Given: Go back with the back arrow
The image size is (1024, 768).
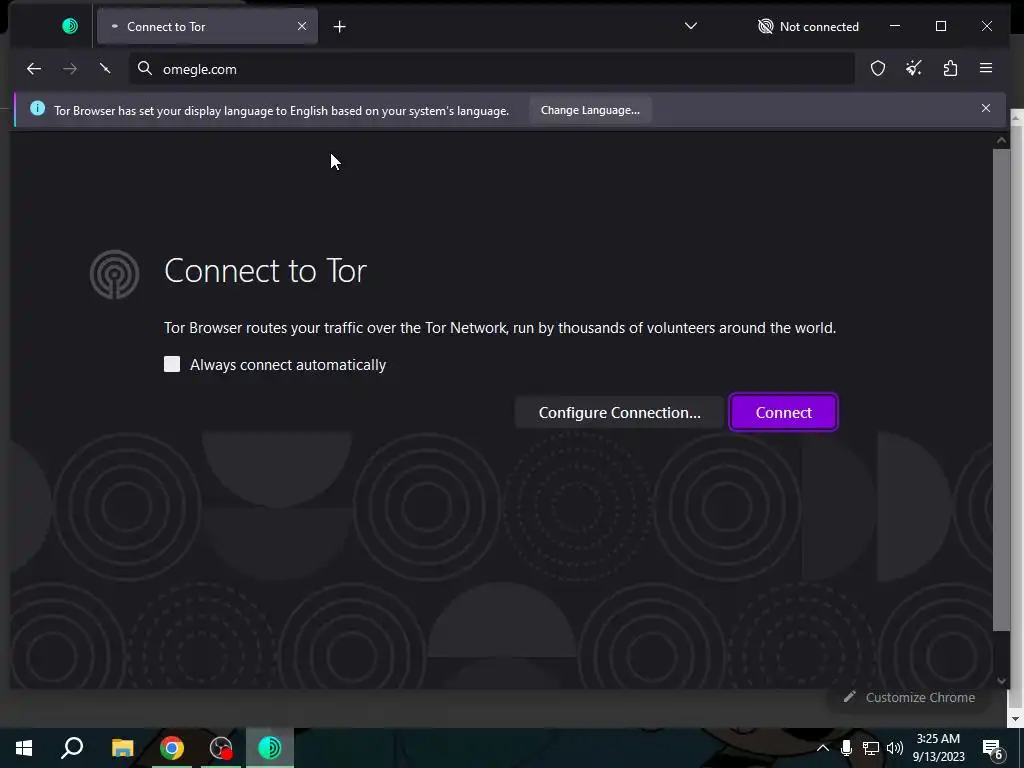Looking at the screenshot, I should pyautogui.click(x=34, y=69).
